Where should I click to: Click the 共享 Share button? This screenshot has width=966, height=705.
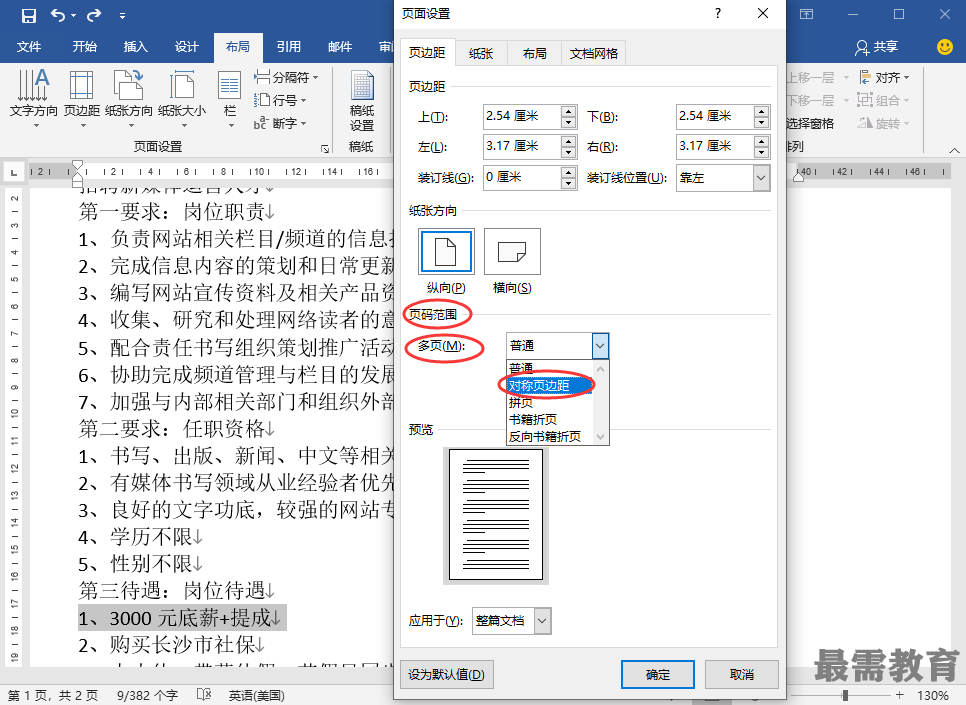[x=876, y=47]
